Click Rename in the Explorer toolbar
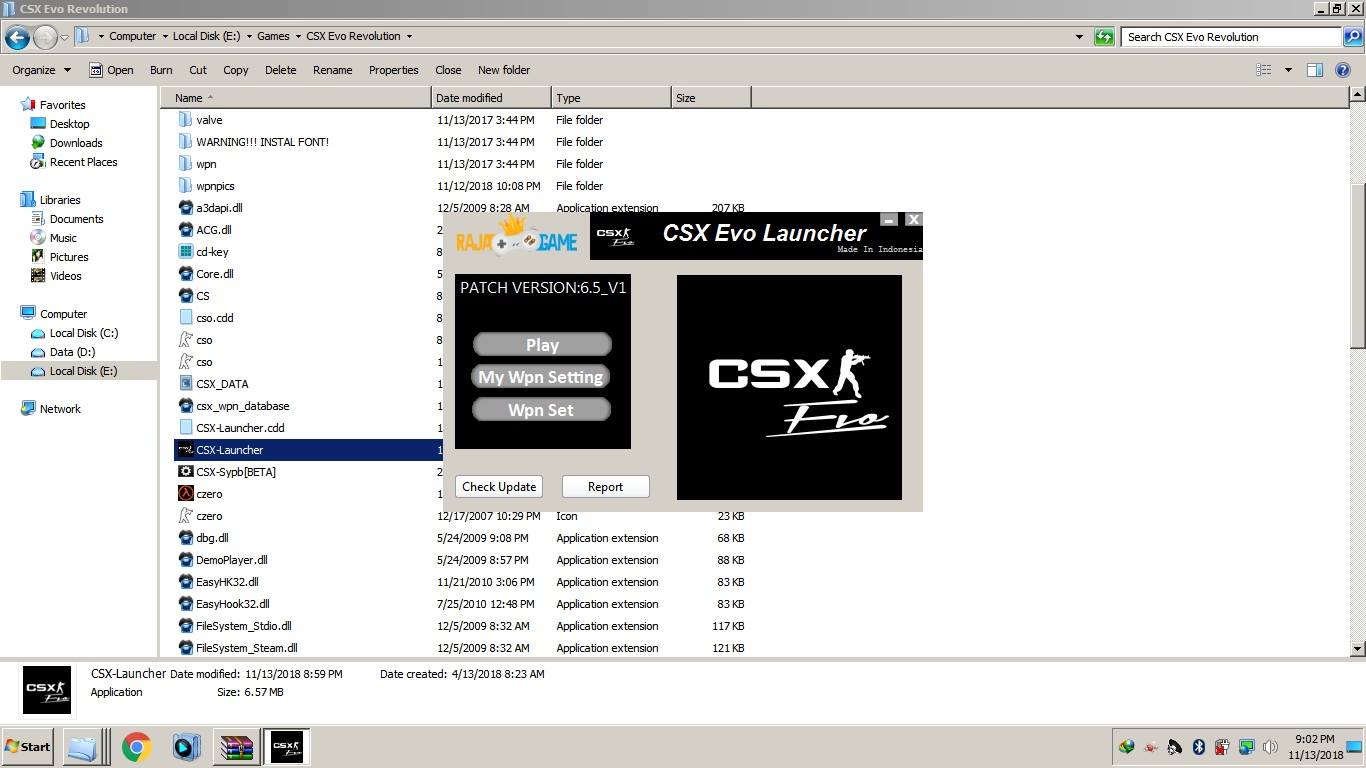Viewport: 1366px width, 768px height. click(x=332, y=70)
